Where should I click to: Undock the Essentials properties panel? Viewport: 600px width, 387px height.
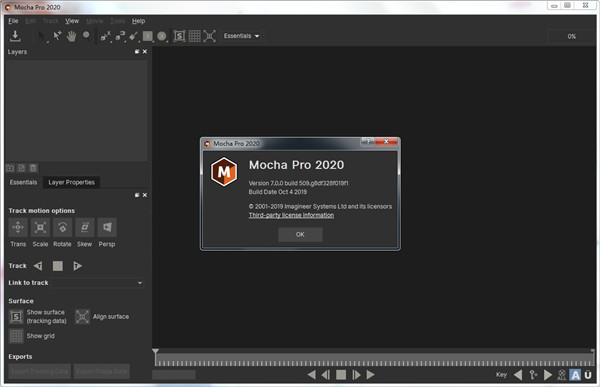tap(137, 195)
